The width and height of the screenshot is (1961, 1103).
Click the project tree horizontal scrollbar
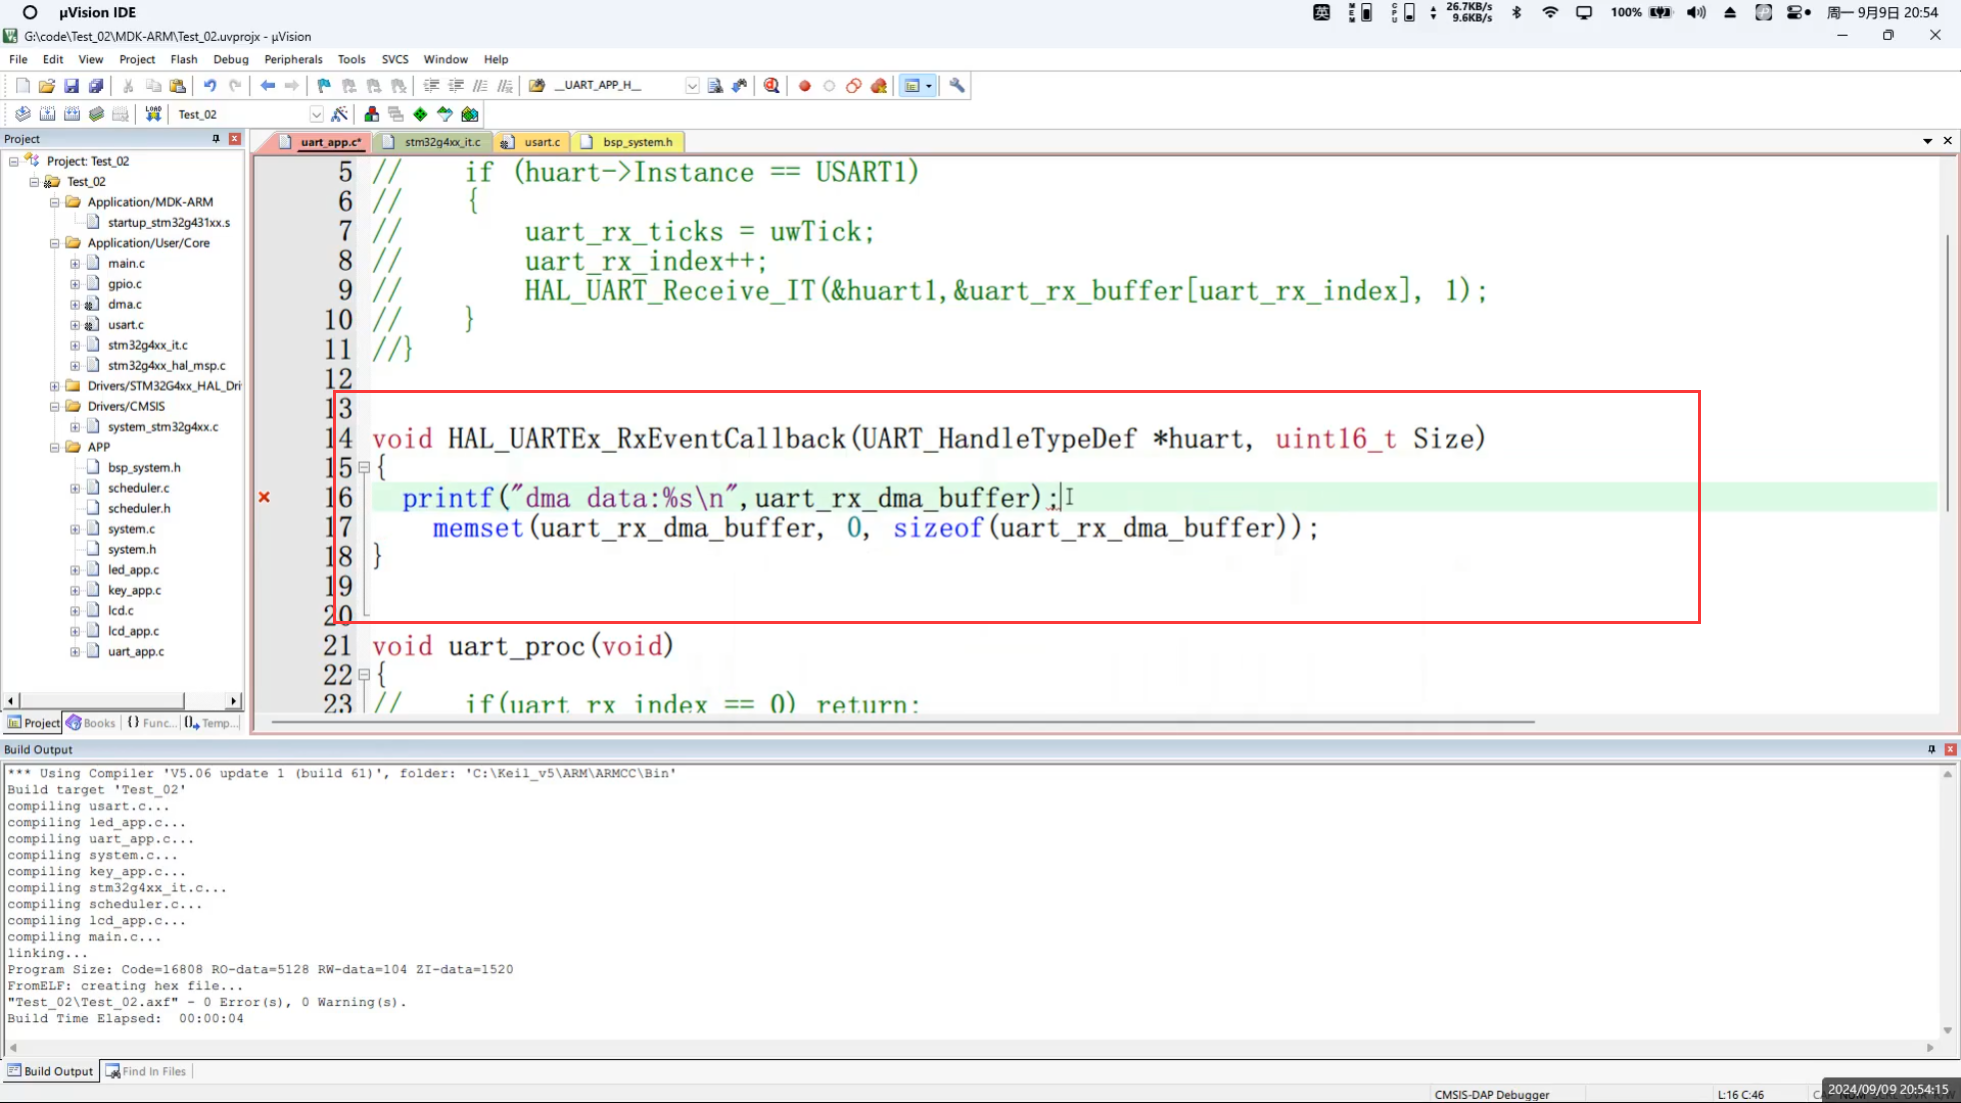(x=100, y=701)
